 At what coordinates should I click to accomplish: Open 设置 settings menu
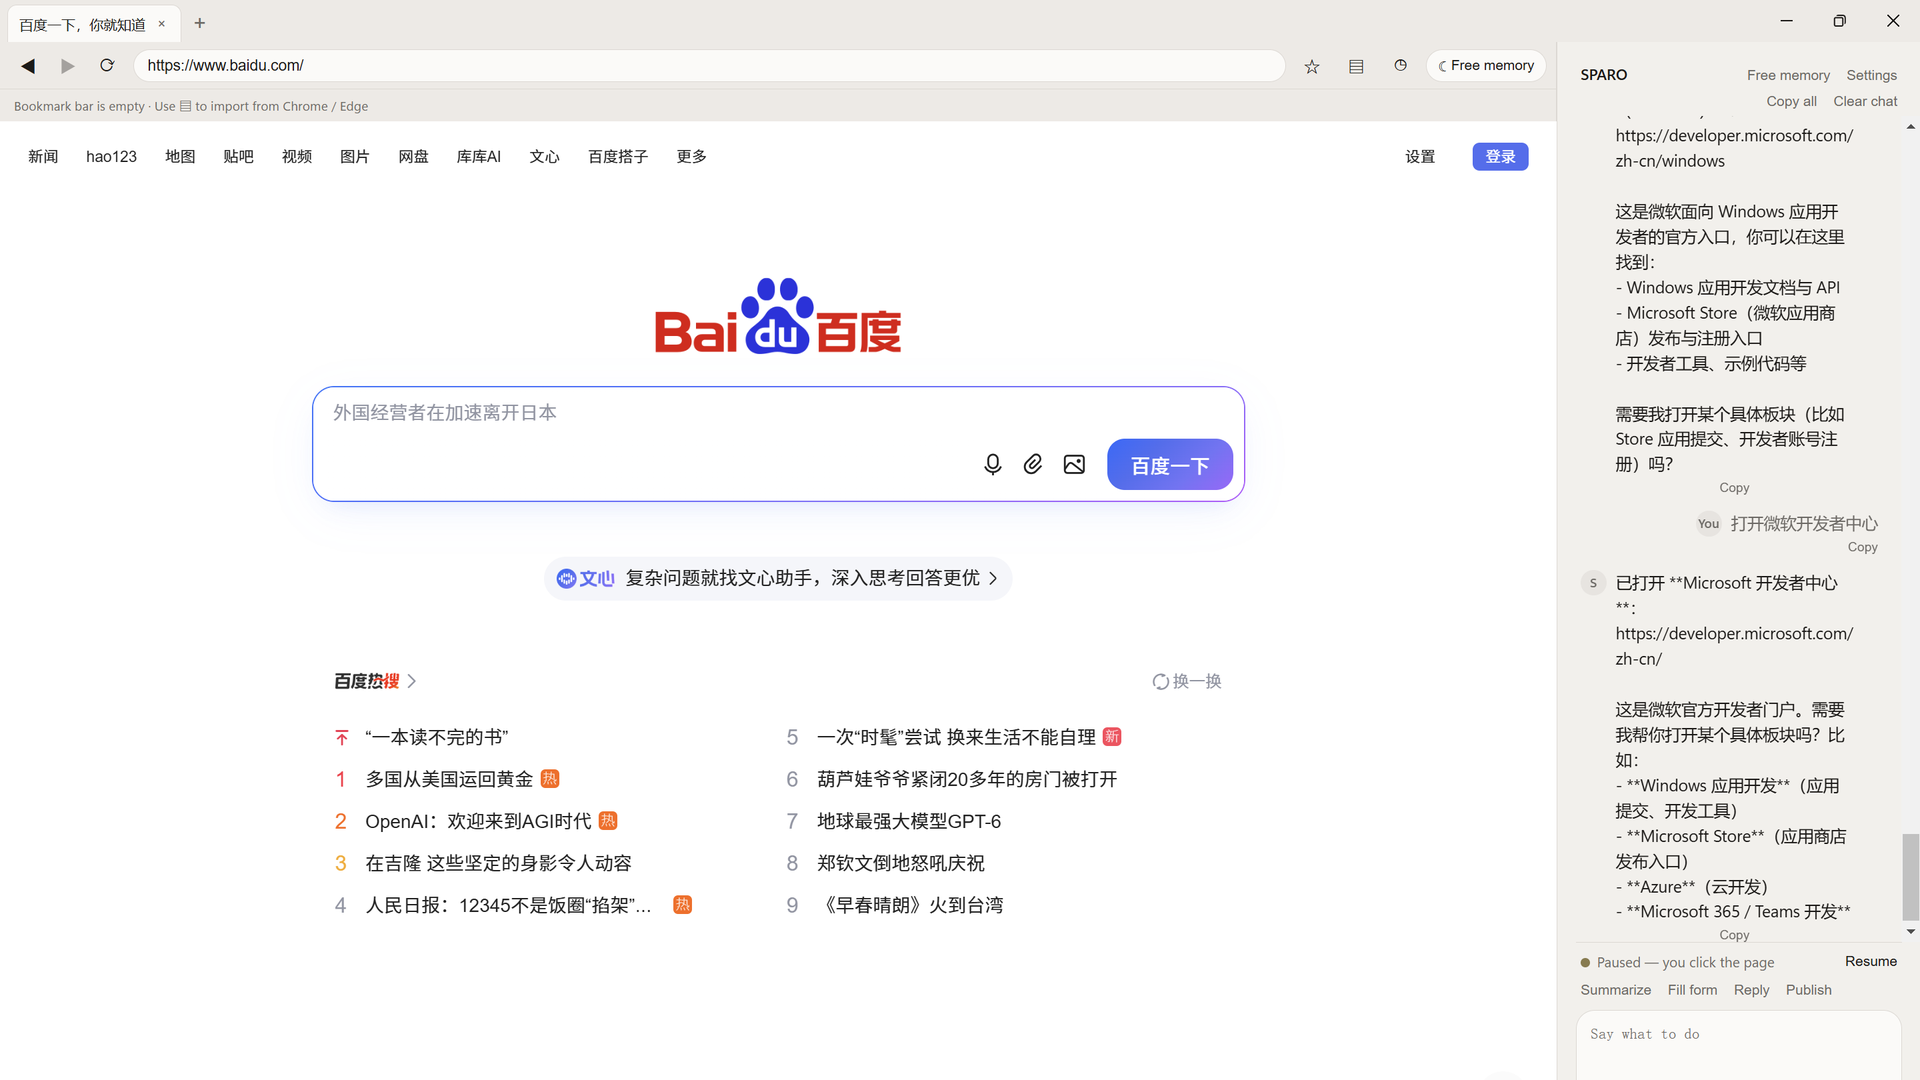click(1420, 157)
